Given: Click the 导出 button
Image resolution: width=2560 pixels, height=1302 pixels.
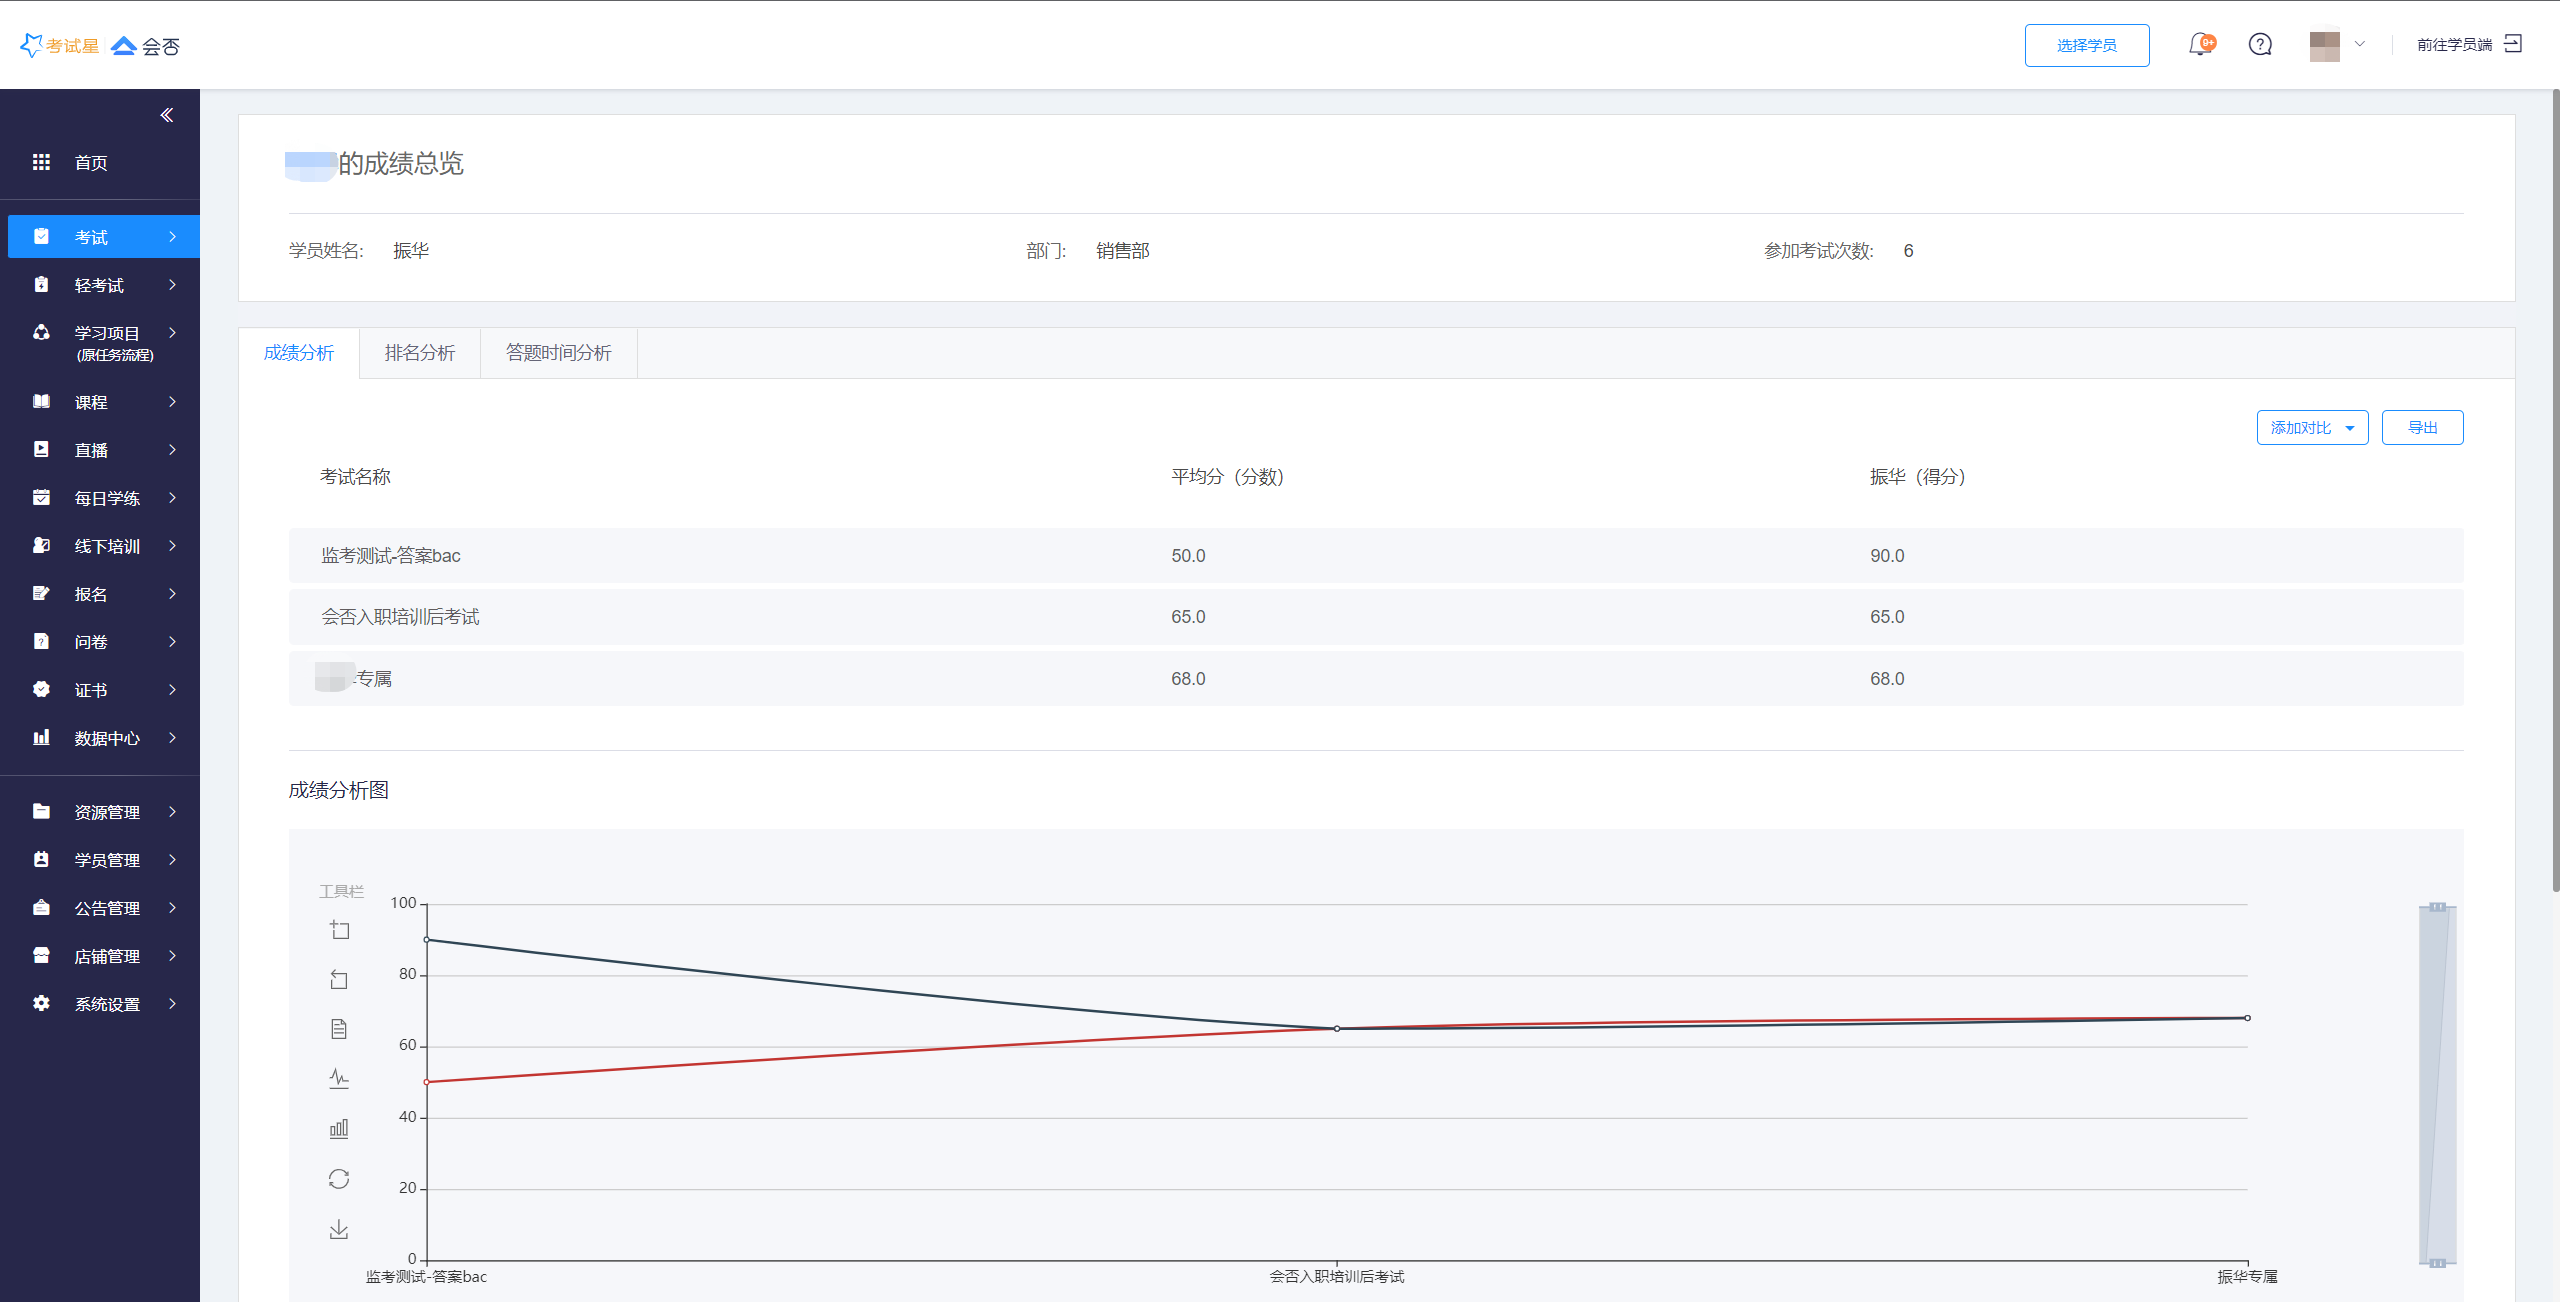Looking at the screenshot, I should click(2422, 428).
